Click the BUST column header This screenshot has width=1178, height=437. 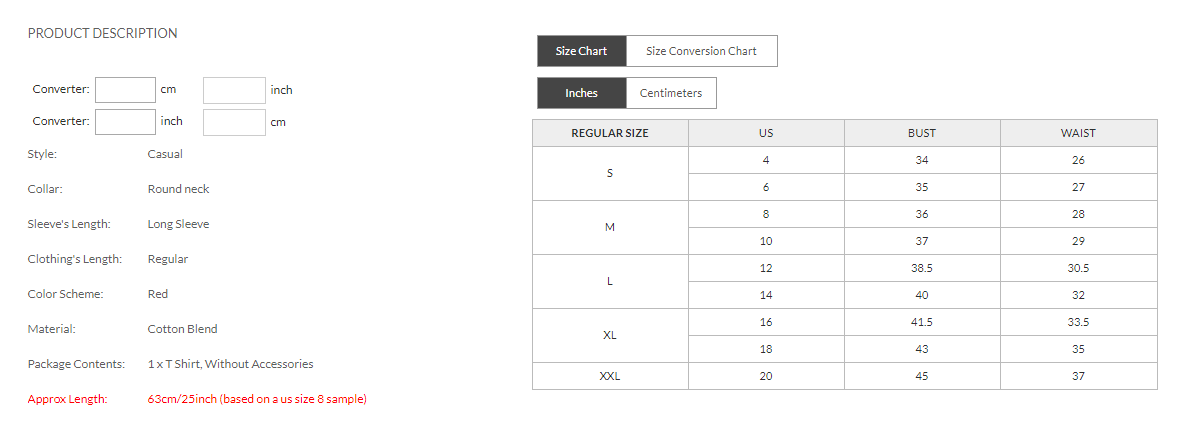tap(922, 133)
